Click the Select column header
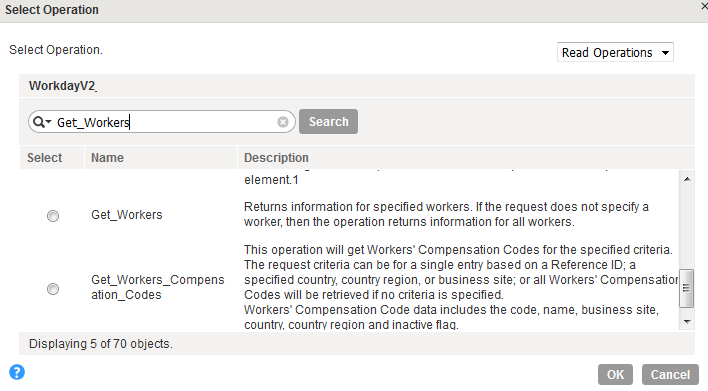The width and height of the screenshot is (708, 391). pyautogui.click(x=44, y=158)
